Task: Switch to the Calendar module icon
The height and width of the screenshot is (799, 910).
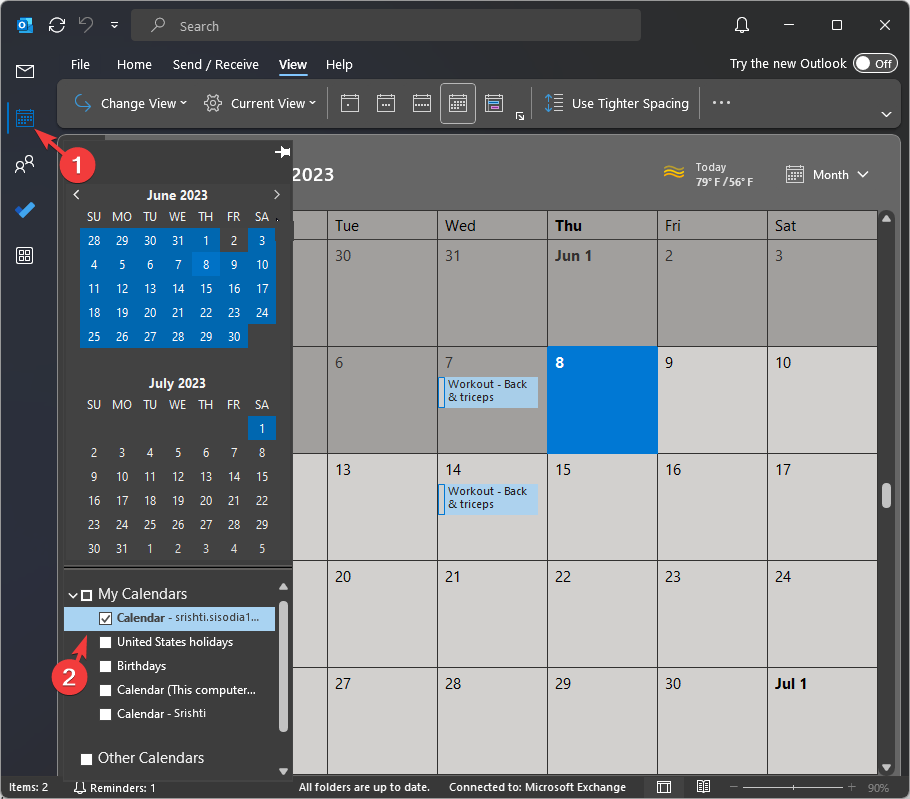Action: tap(25, 118)
